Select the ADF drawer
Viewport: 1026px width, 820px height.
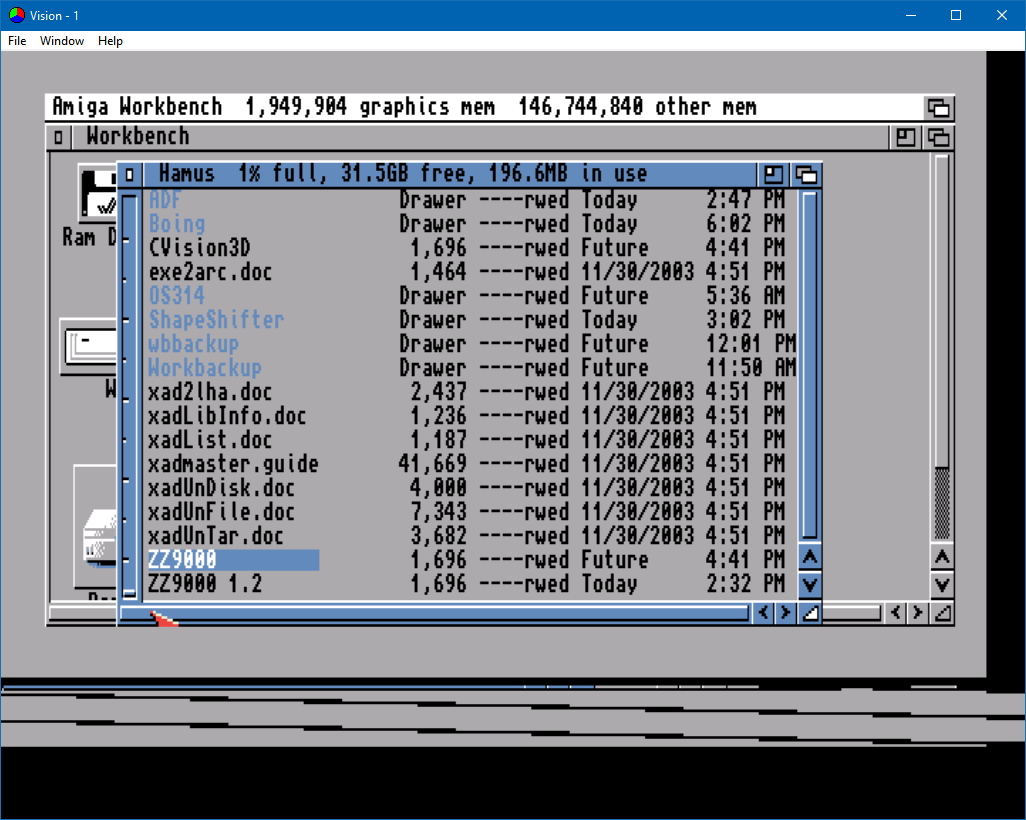tap(164, 200)
